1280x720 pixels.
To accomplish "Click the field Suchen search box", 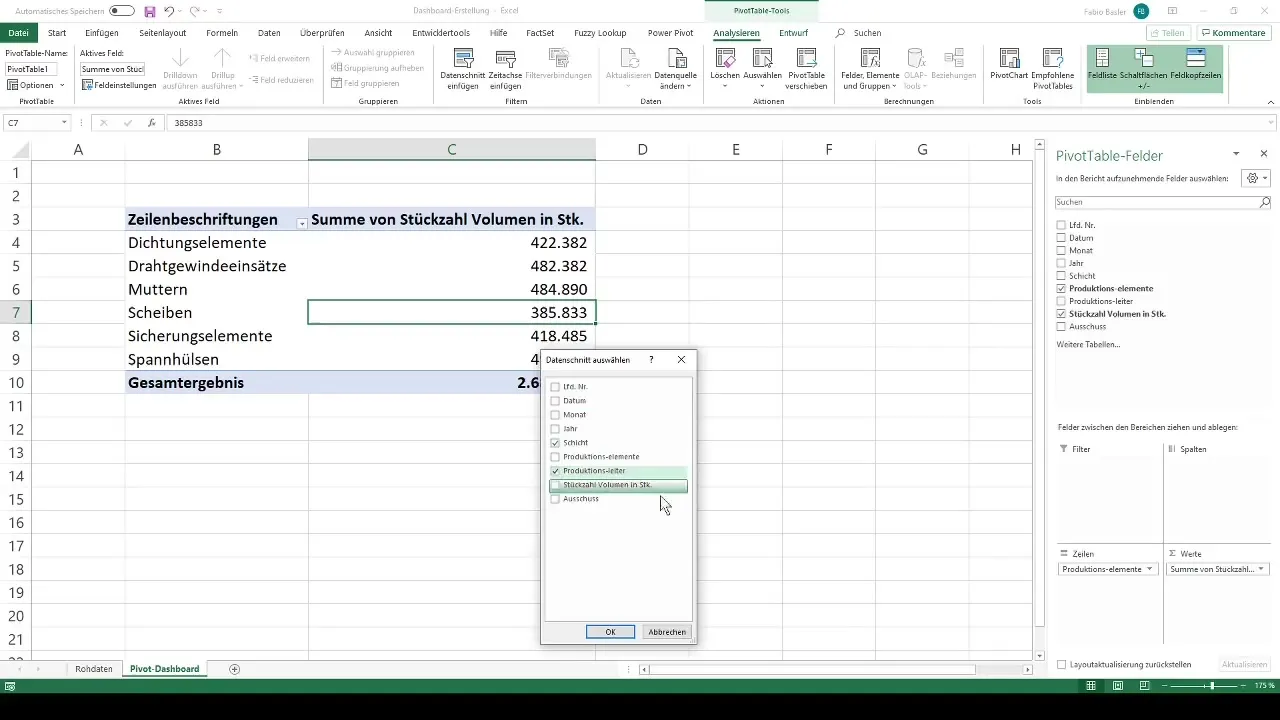I will (x=1163, y=202).
